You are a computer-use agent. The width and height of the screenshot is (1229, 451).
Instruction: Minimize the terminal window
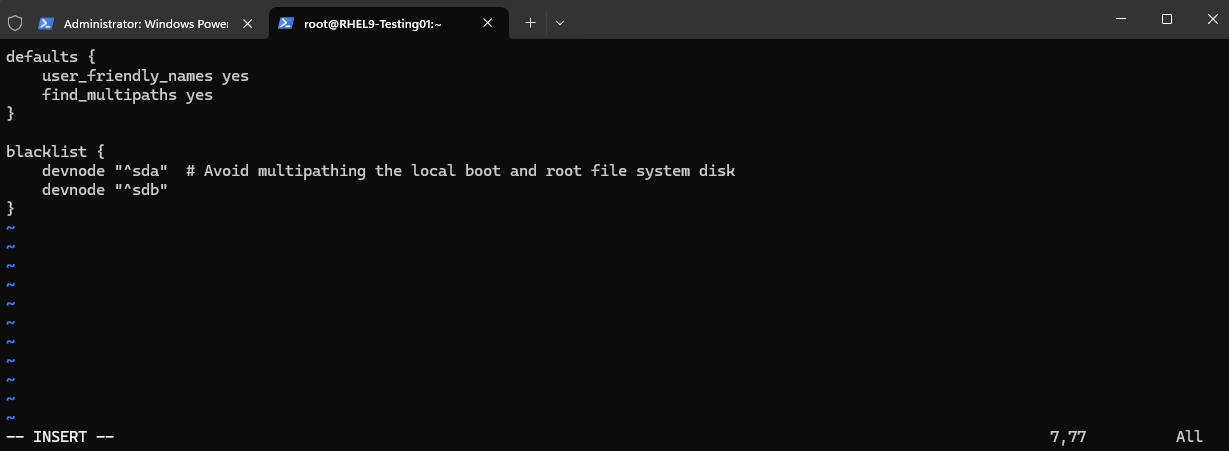pyautogui.click(x=1120, y=19)
